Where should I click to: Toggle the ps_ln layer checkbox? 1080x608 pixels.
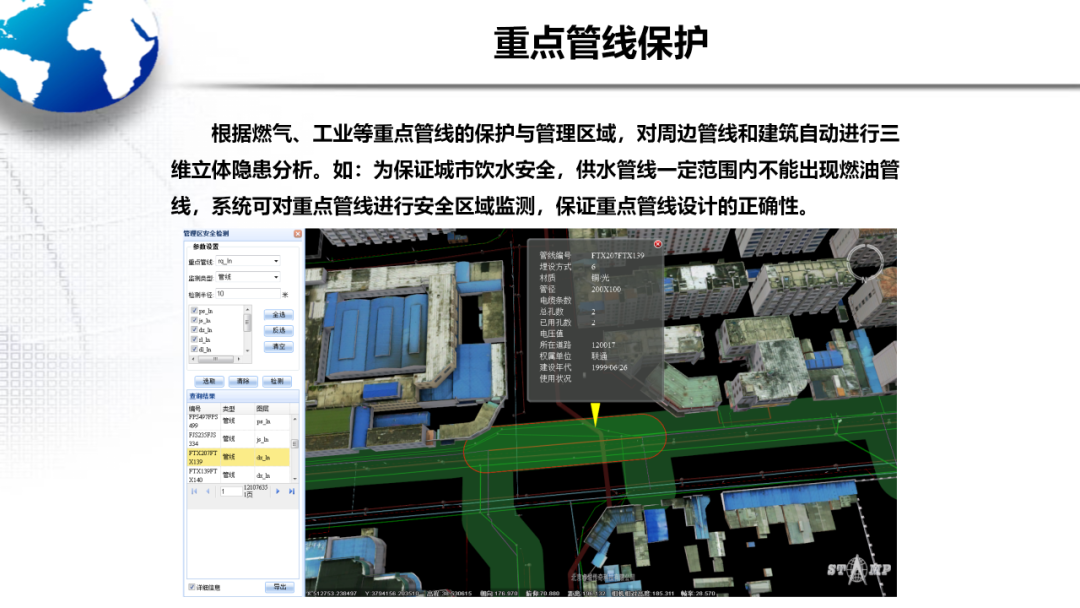pos(194,311)
